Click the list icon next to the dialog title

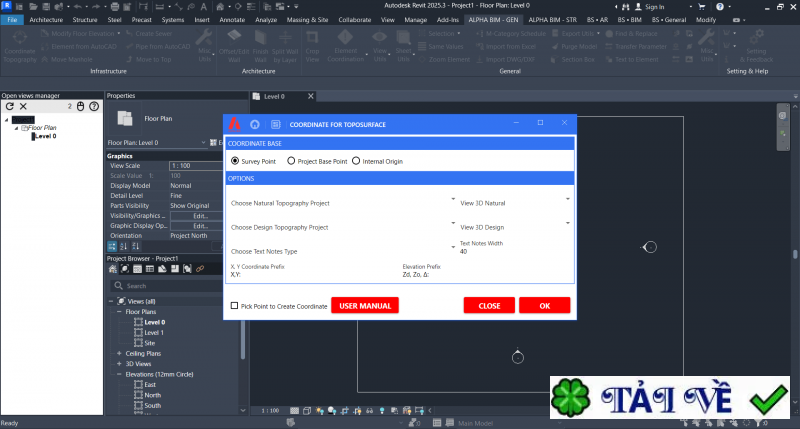[275, 124]
